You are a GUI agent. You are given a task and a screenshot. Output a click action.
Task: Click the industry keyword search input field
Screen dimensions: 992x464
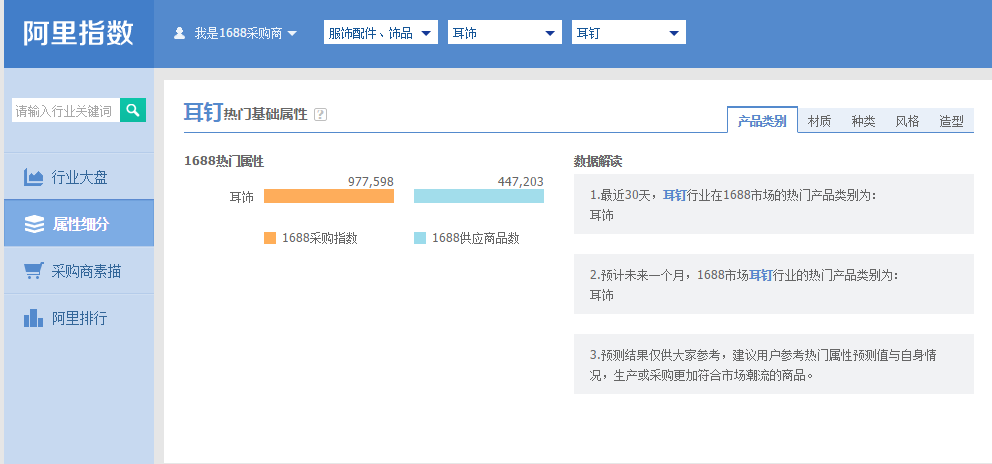[x=65, y=110]
